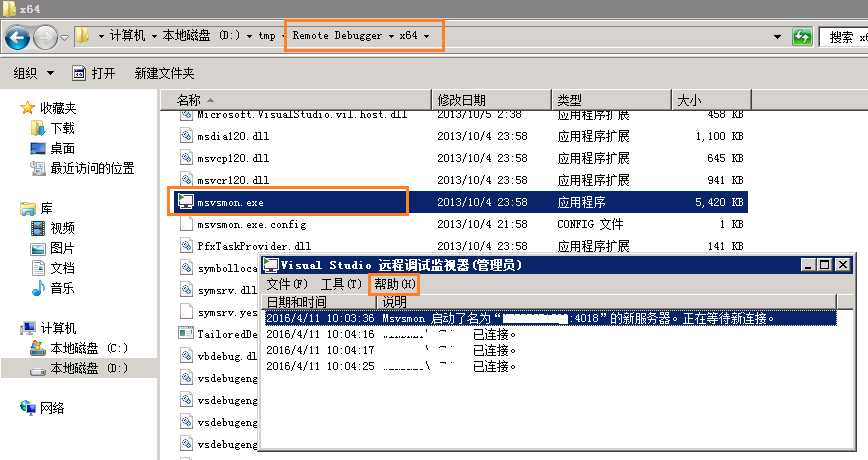Viewport: 868px width, 460px height.
Task: Open 视频 library
Action: (x=53, y=228)
